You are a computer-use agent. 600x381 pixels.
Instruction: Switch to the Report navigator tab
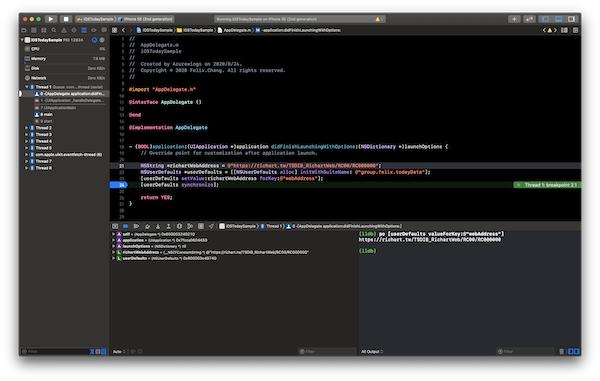[x=104, y=30]
